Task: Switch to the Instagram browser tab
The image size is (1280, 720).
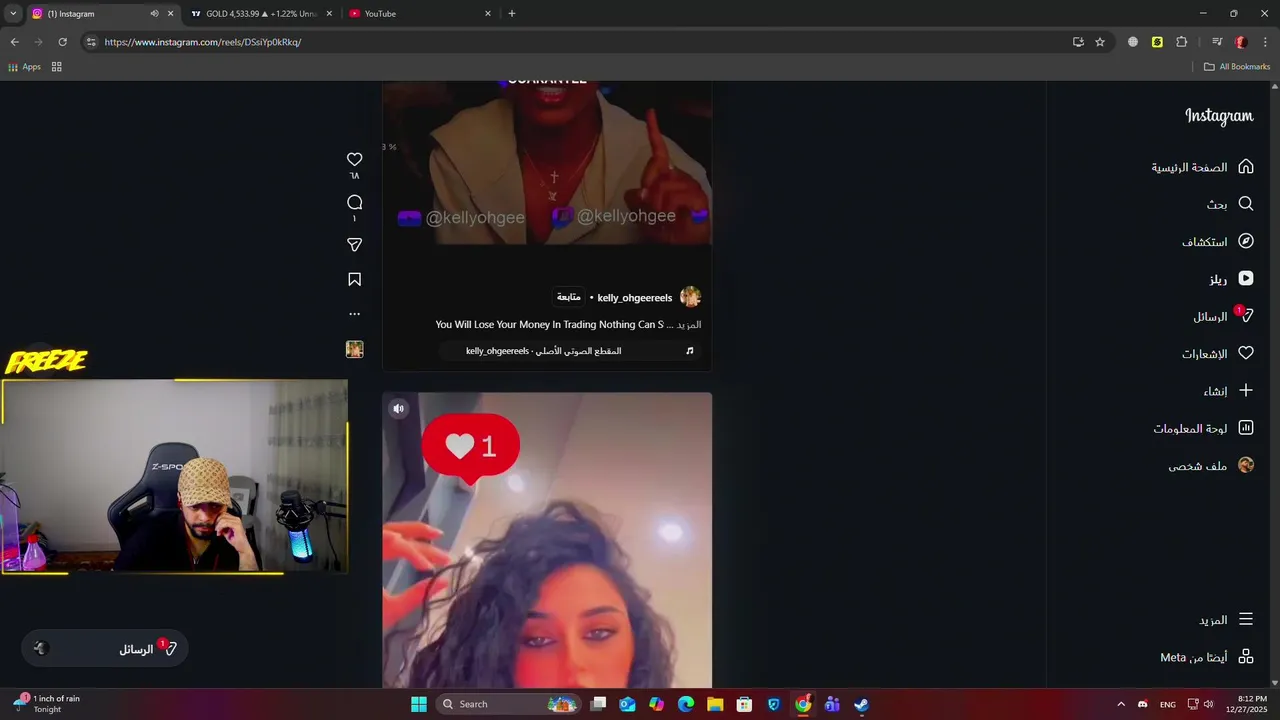Action: [x=88, y=14]
